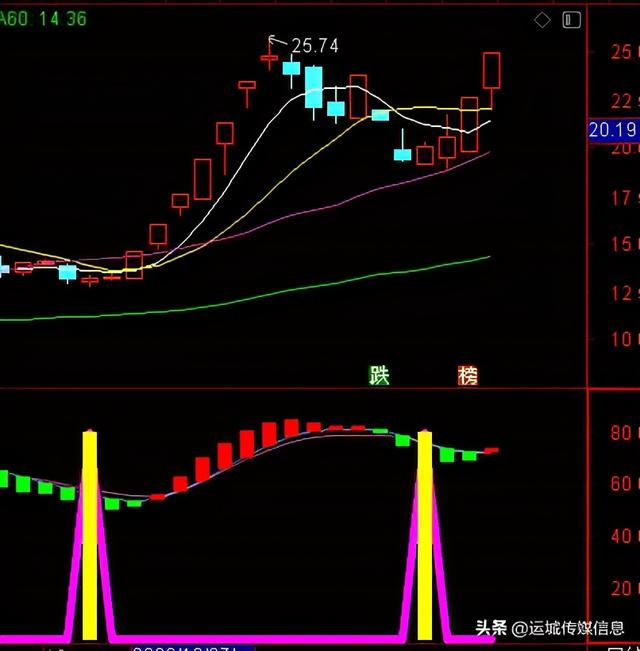Select the 25.74 high price label

315,46
